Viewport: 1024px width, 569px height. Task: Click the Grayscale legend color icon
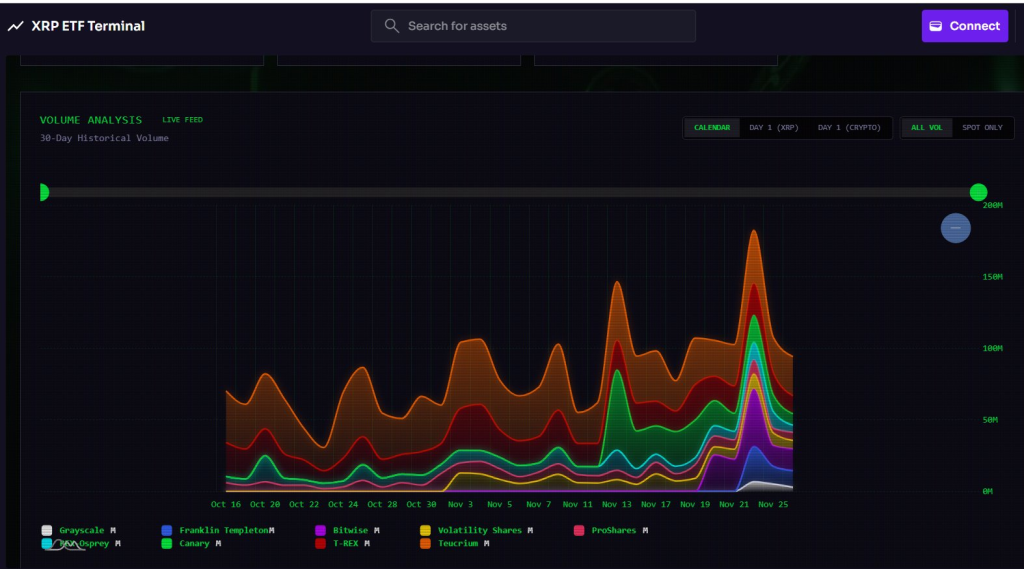47,530
